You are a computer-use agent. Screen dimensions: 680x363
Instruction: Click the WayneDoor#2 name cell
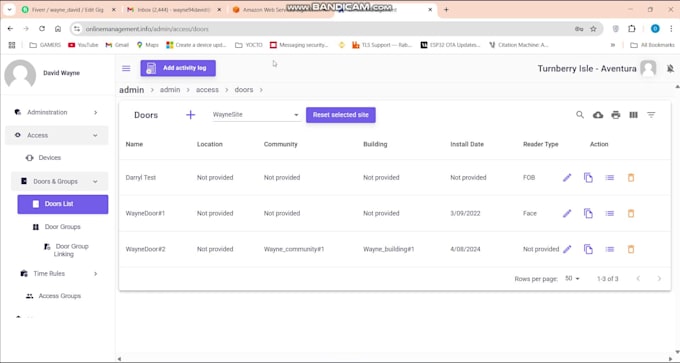click(x=145, y=249)
